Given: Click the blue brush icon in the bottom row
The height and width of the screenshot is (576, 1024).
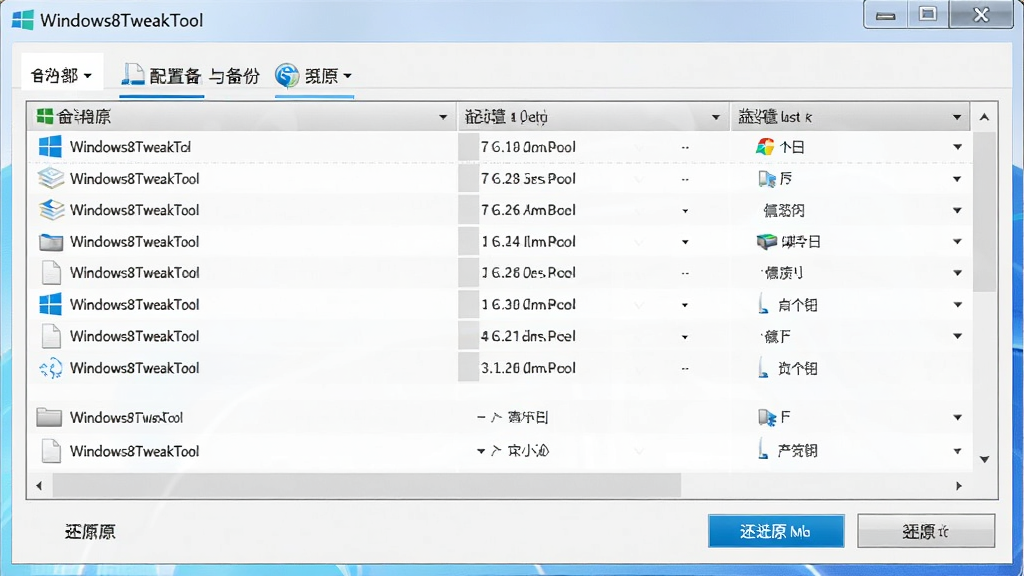Looking at the screenshot, I should coord(763,450).
